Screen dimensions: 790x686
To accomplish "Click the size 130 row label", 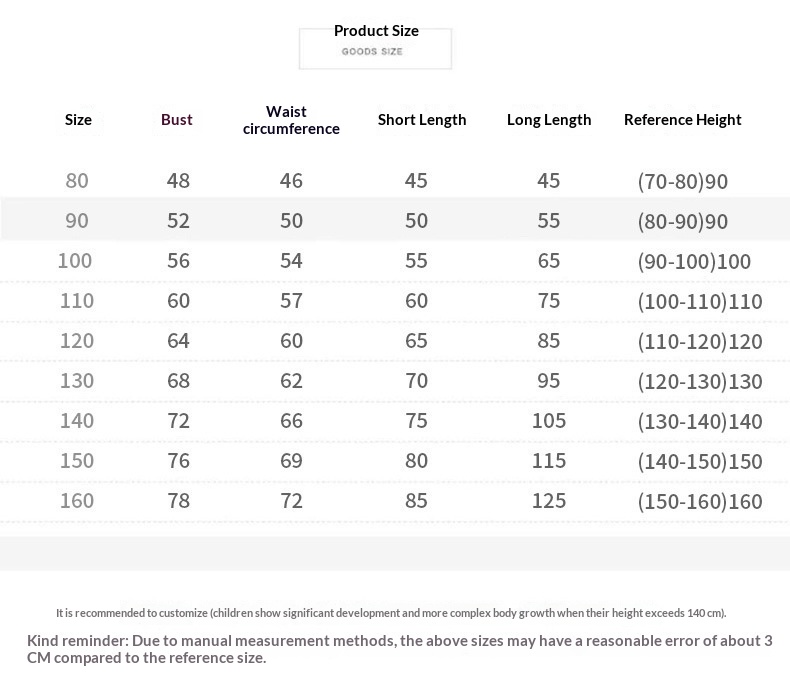I will point(77,381).
